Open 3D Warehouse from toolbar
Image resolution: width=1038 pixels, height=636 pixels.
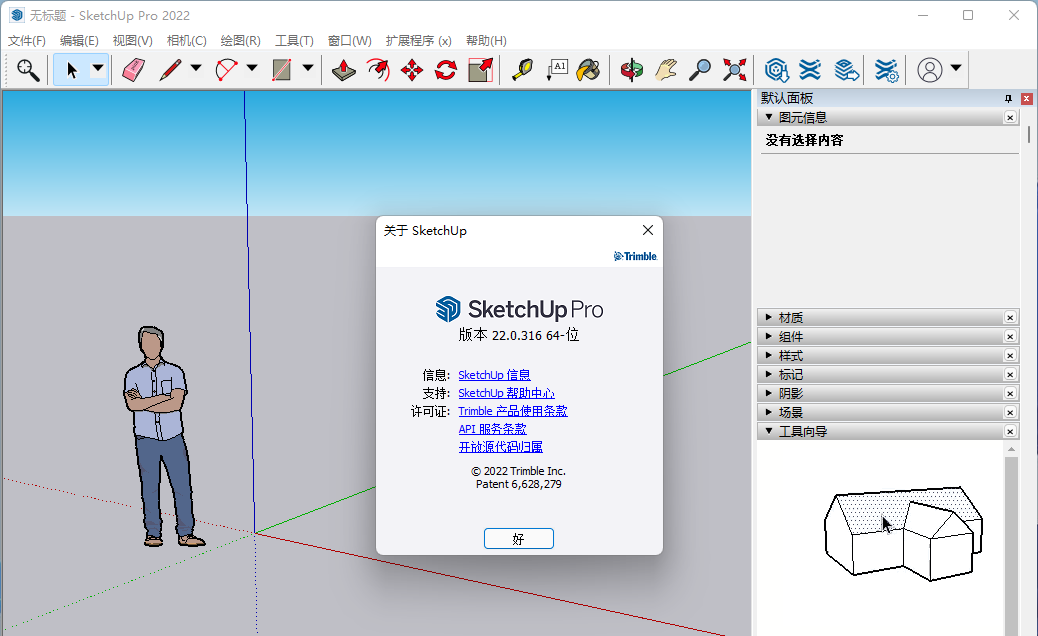point(777,69)
